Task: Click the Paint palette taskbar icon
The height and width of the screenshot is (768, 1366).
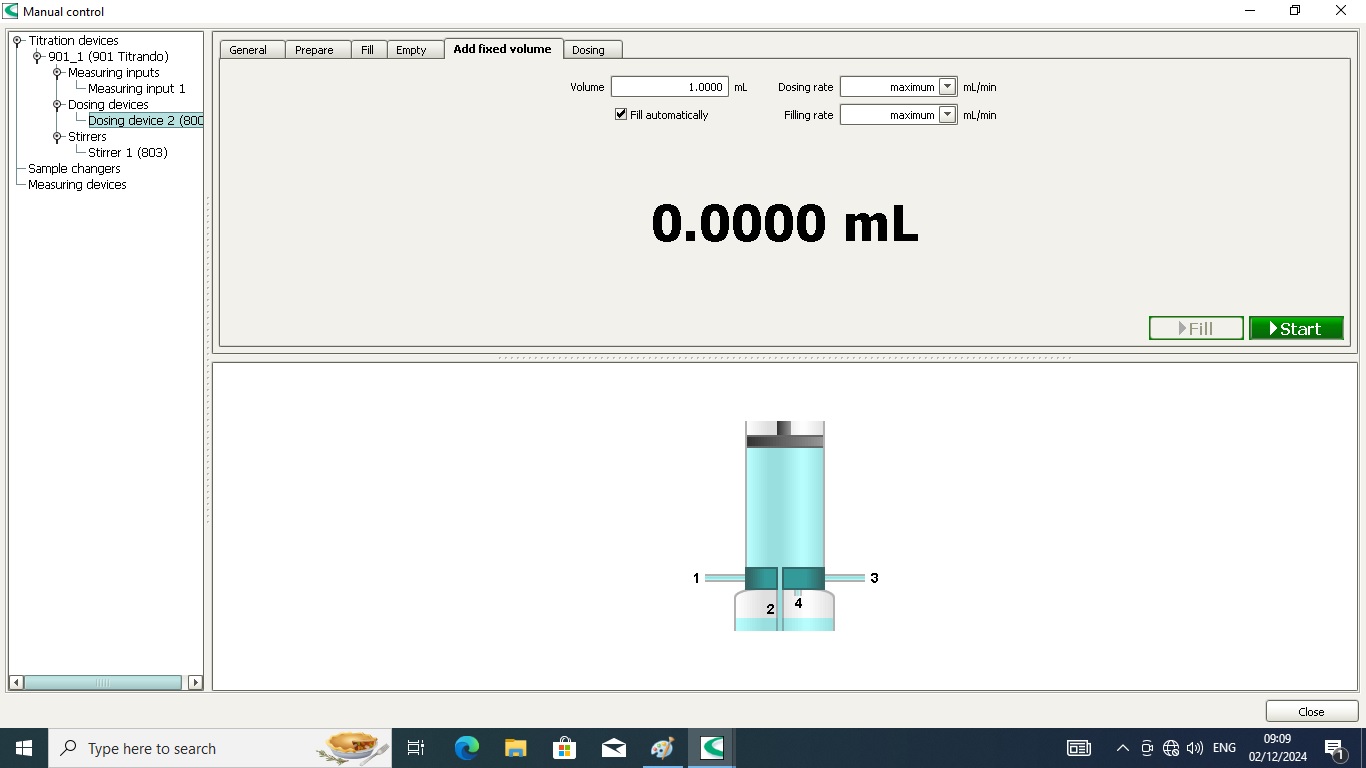Action: [662, 748]
